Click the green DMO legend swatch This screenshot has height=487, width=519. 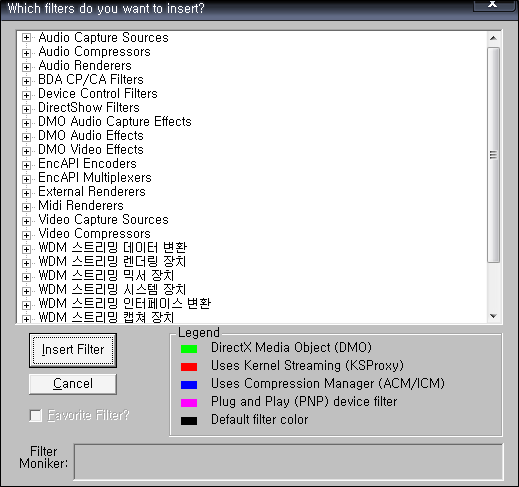189,349
